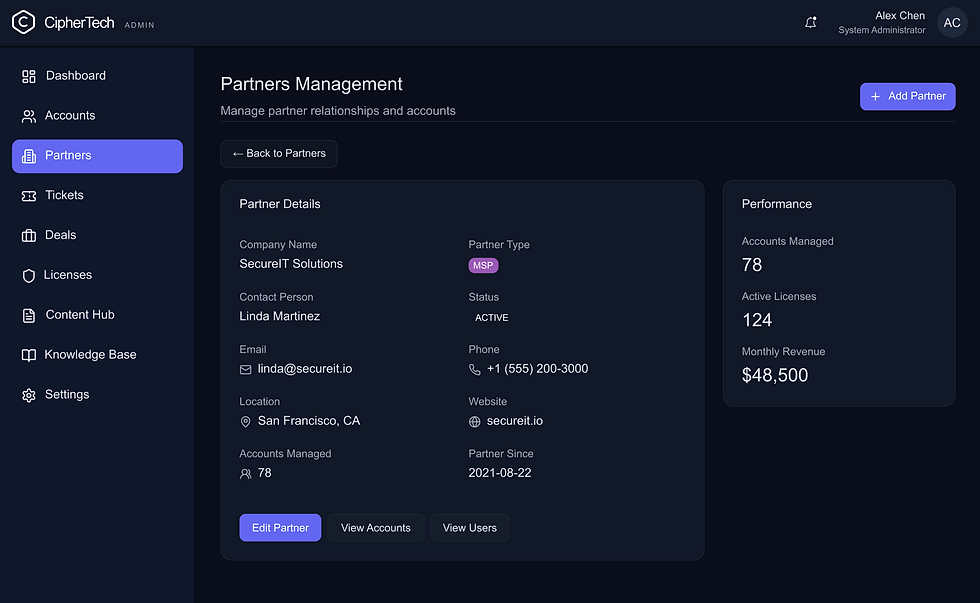Image resolution: width=980 pixels, height=603 pixels.
Task: Click the MSP partner type badge
Action: (x=483, y=265)
